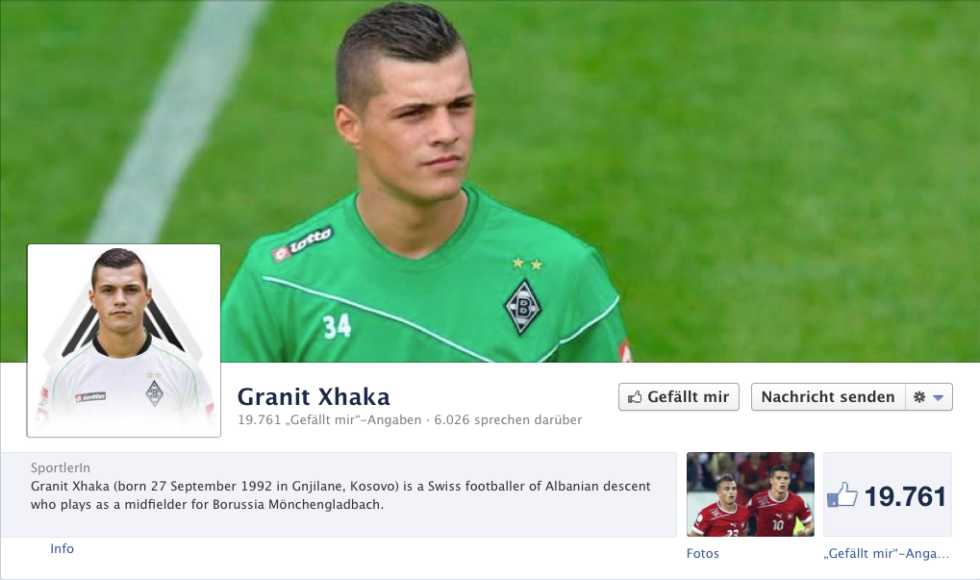Click the blue thumbs-up likes icon
The width and height of the screenshot is (980, 580).
coord(842,494)
